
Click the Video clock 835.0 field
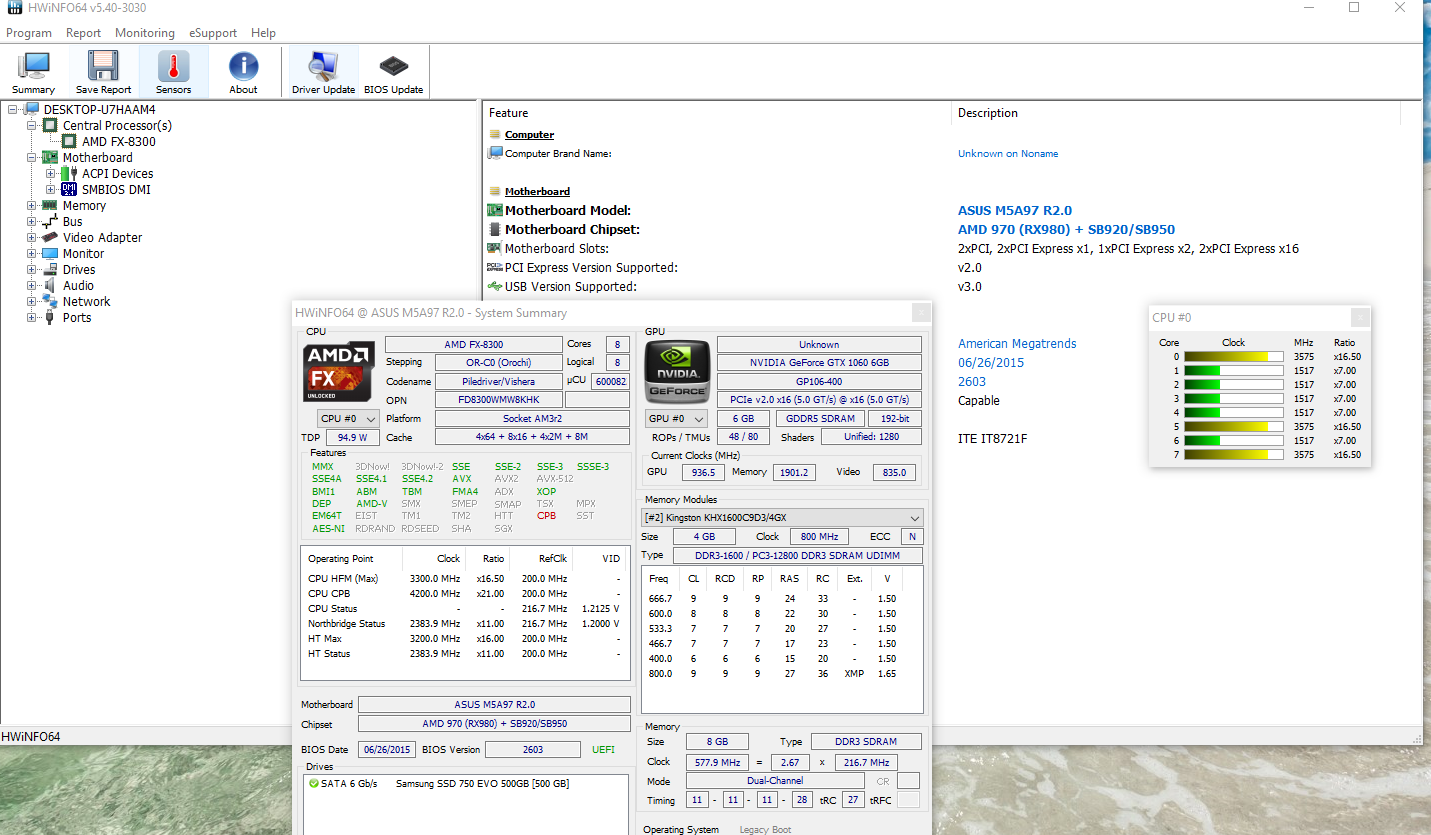894,473
